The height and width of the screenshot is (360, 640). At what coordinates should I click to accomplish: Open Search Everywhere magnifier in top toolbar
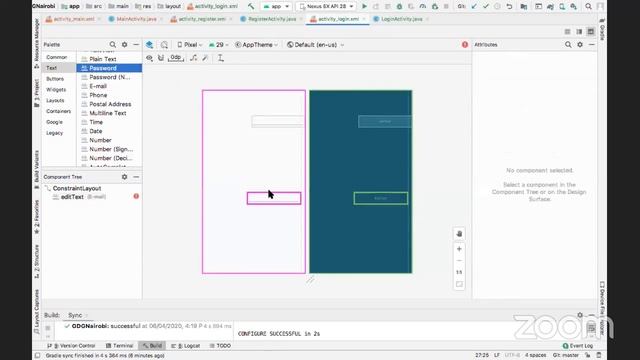click(588, 7)
